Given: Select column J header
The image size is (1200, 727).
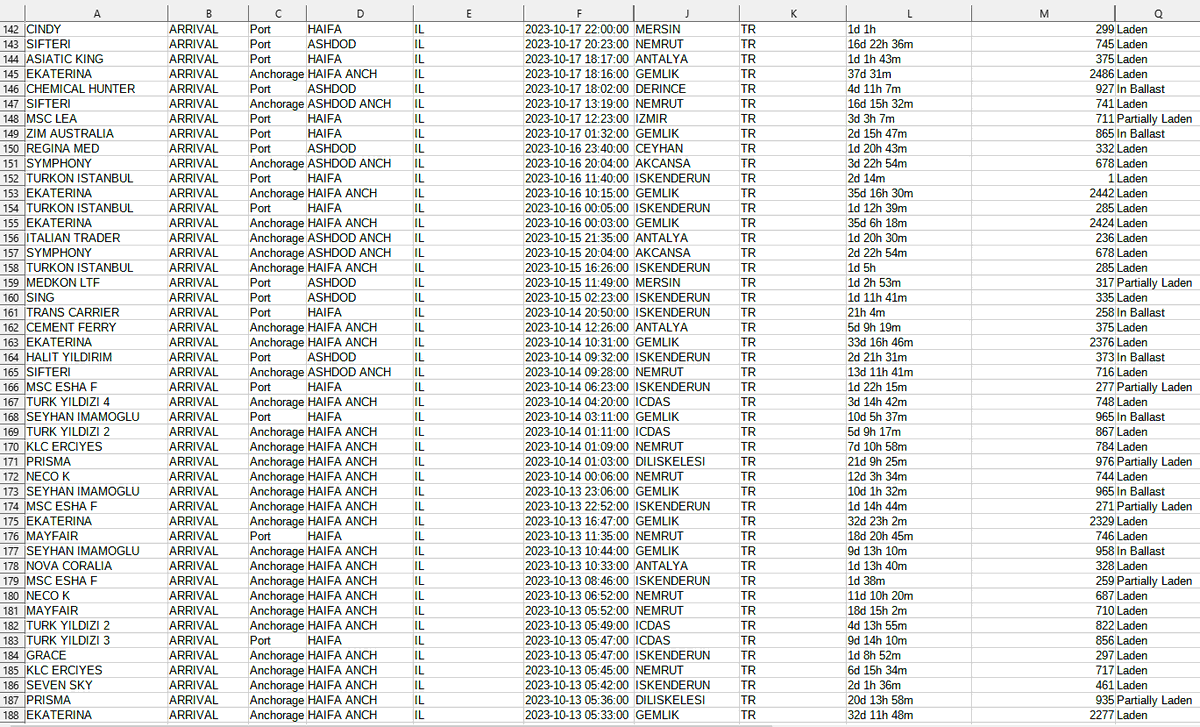Looking at the screenshot, I should point(686,13).
